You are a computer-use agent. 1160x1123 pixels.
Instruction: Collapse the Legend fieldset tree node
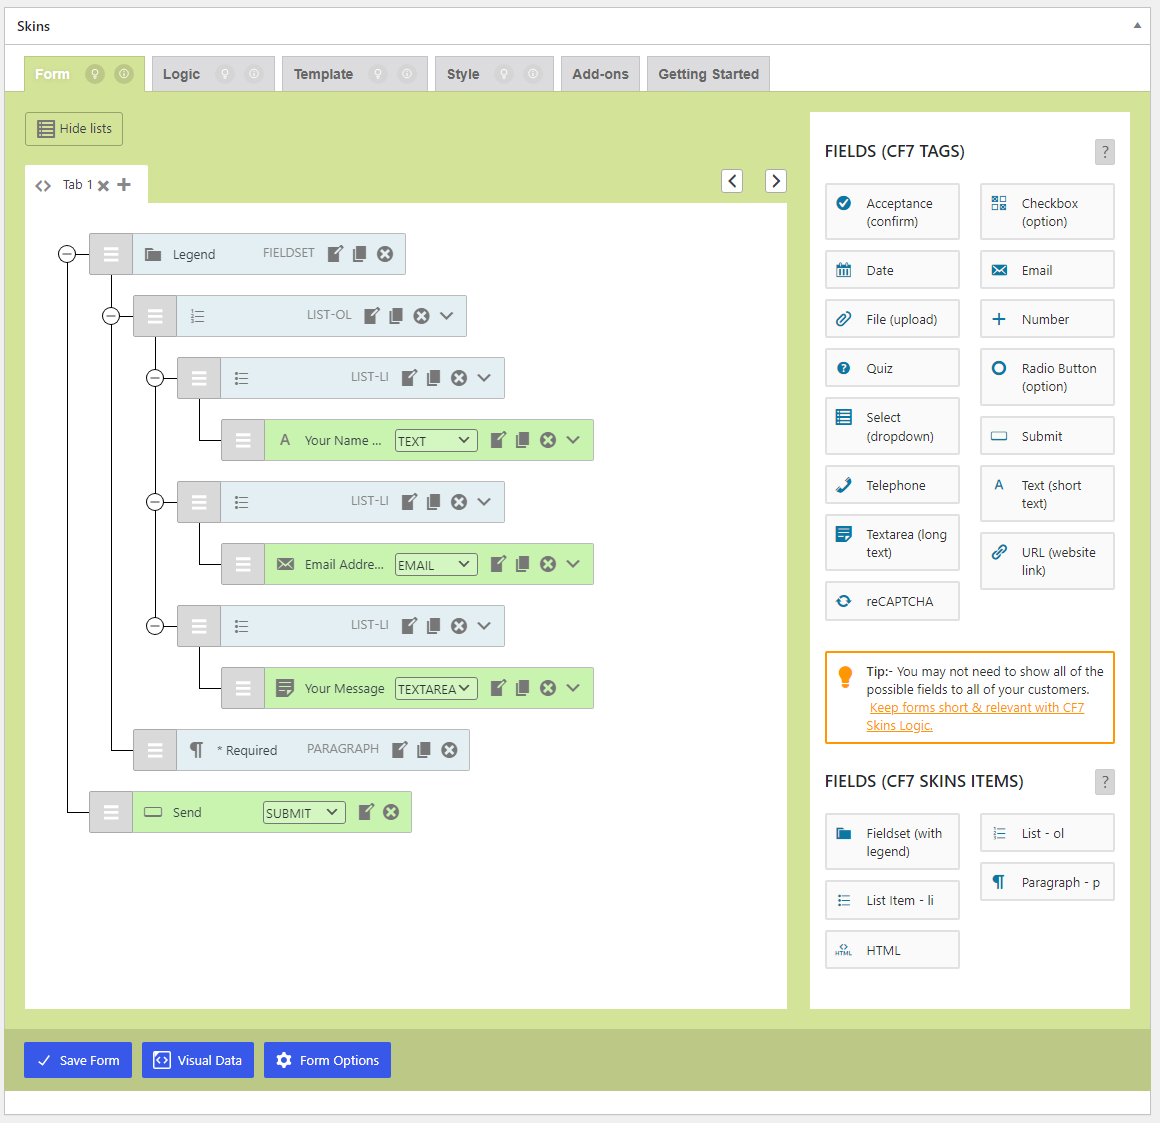(67, 254)
